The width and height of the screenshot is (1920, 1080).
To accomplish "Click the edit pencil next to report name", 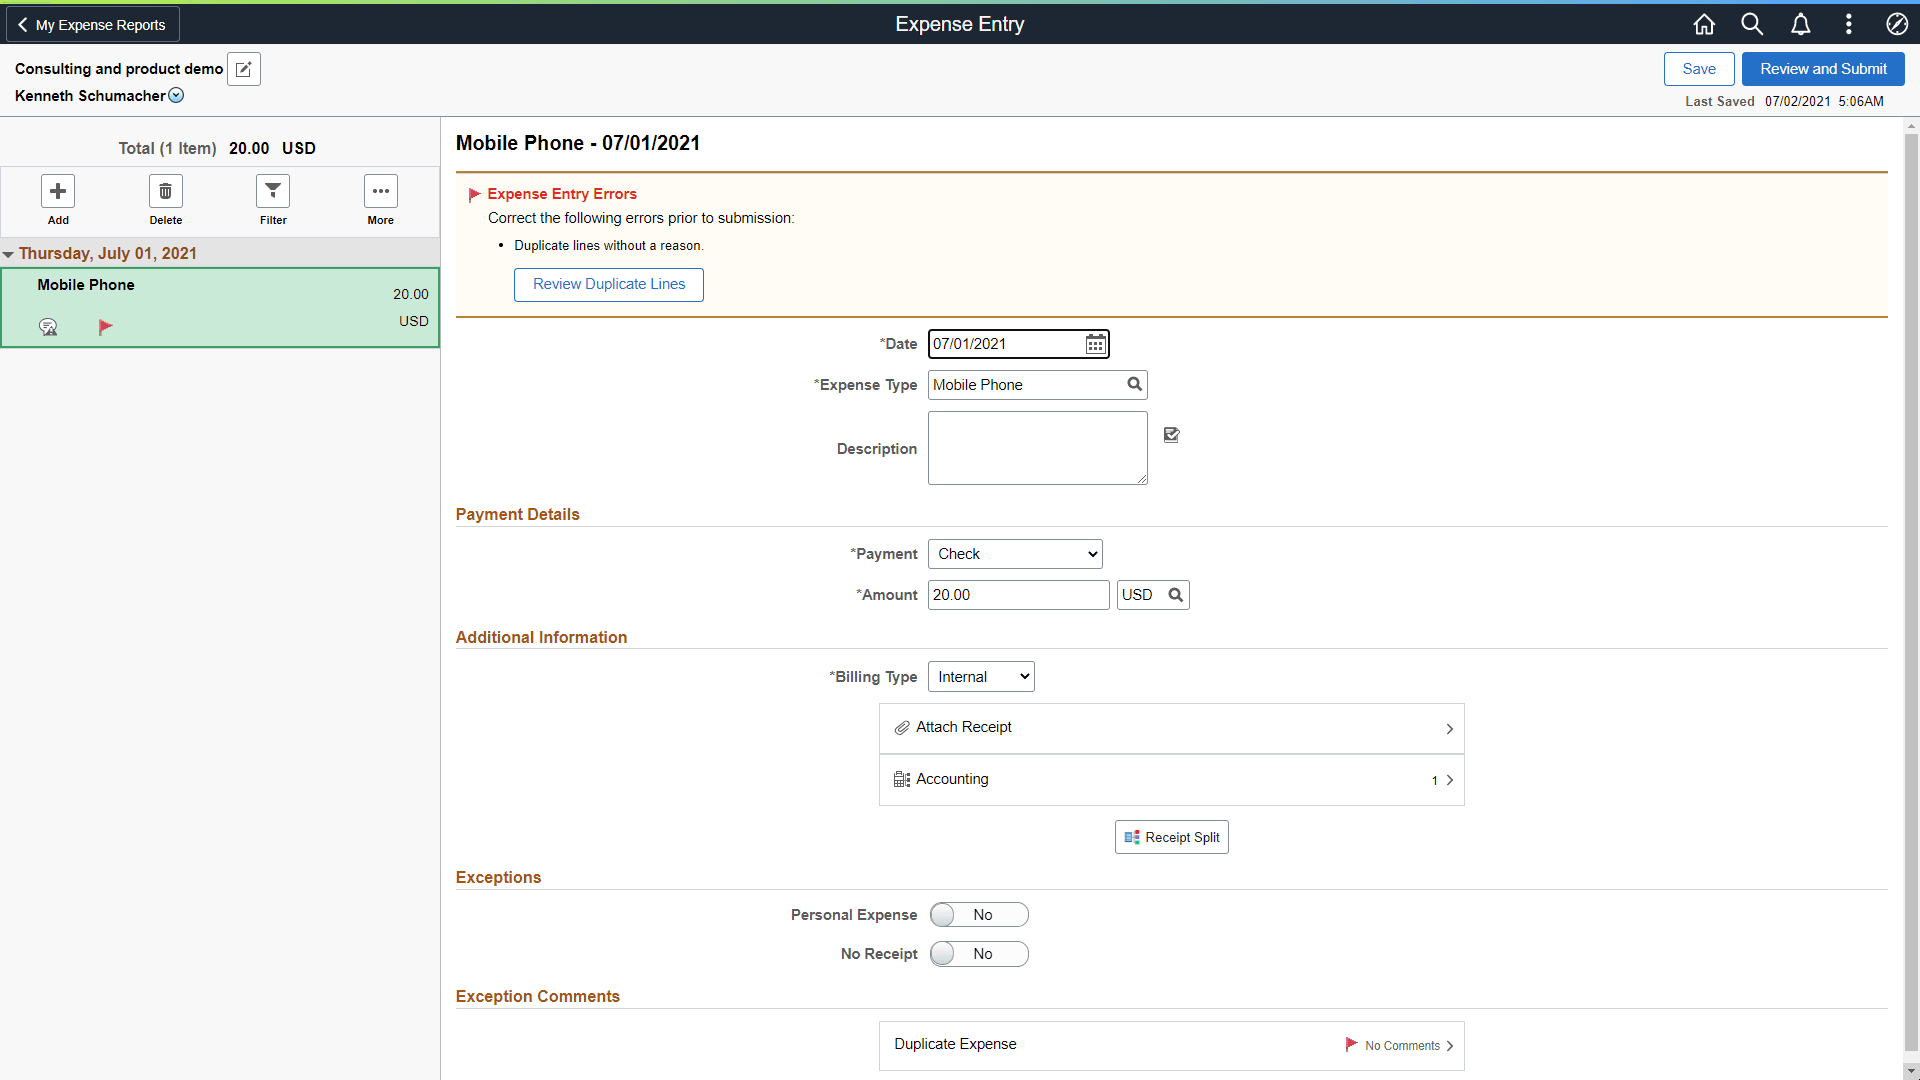I will tap(243, 68).
